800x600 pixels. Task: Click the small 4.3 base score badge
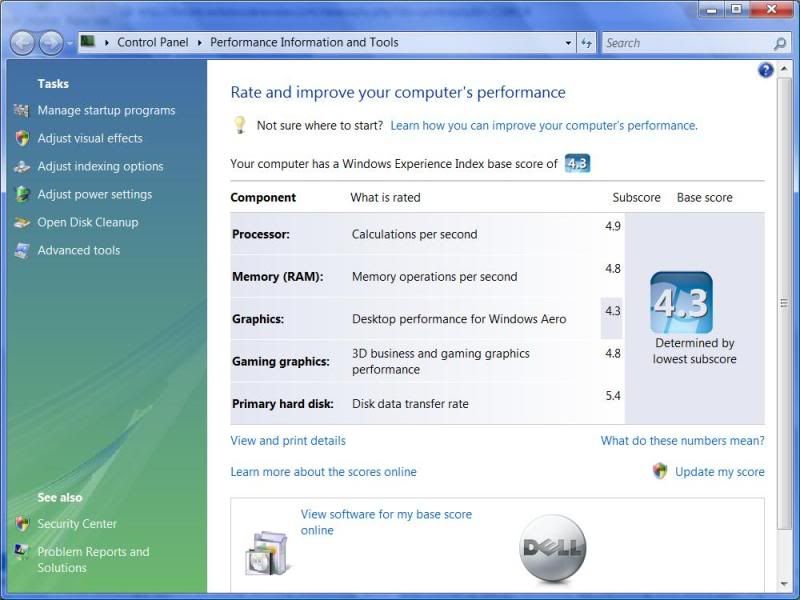pos(577,163)
